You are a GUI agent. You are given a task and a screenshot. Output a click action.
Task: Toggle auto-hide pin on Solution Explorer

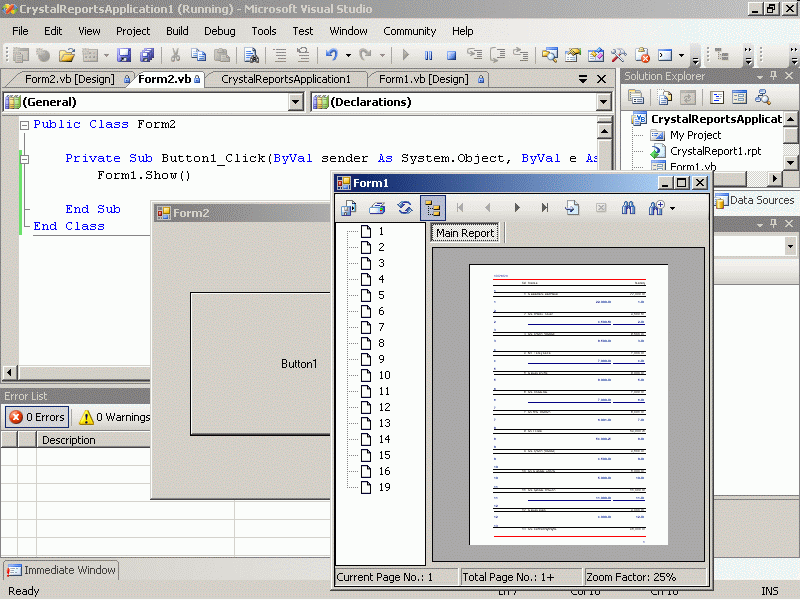pos(774,76)
